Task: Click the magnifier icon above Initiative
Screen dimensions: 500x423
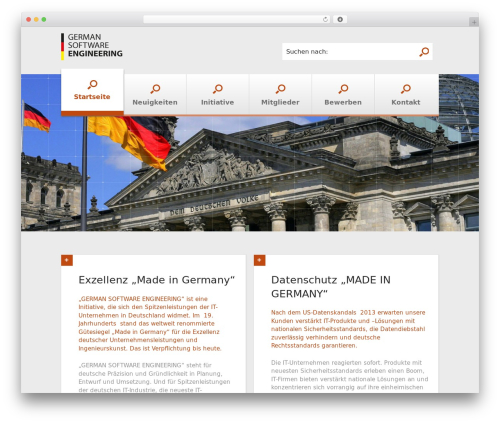Action: [x=218, y=89]
